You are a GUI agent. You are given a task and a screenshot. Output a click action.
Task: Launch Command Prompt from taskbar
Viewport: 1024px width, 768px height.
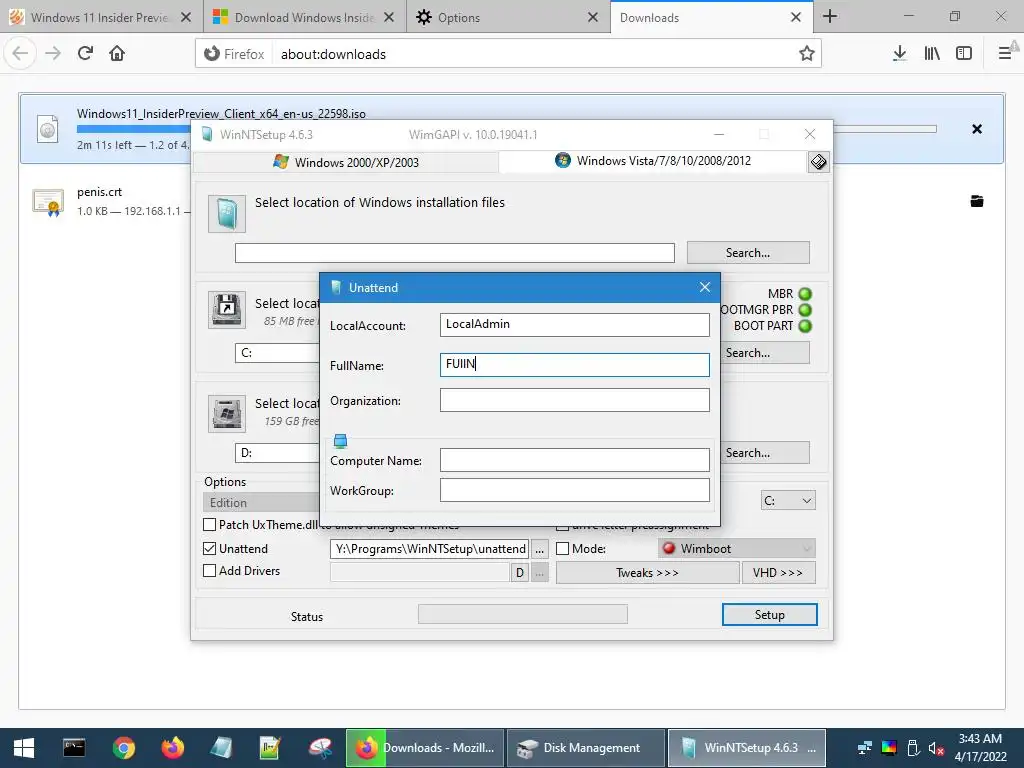click(74, 748)
